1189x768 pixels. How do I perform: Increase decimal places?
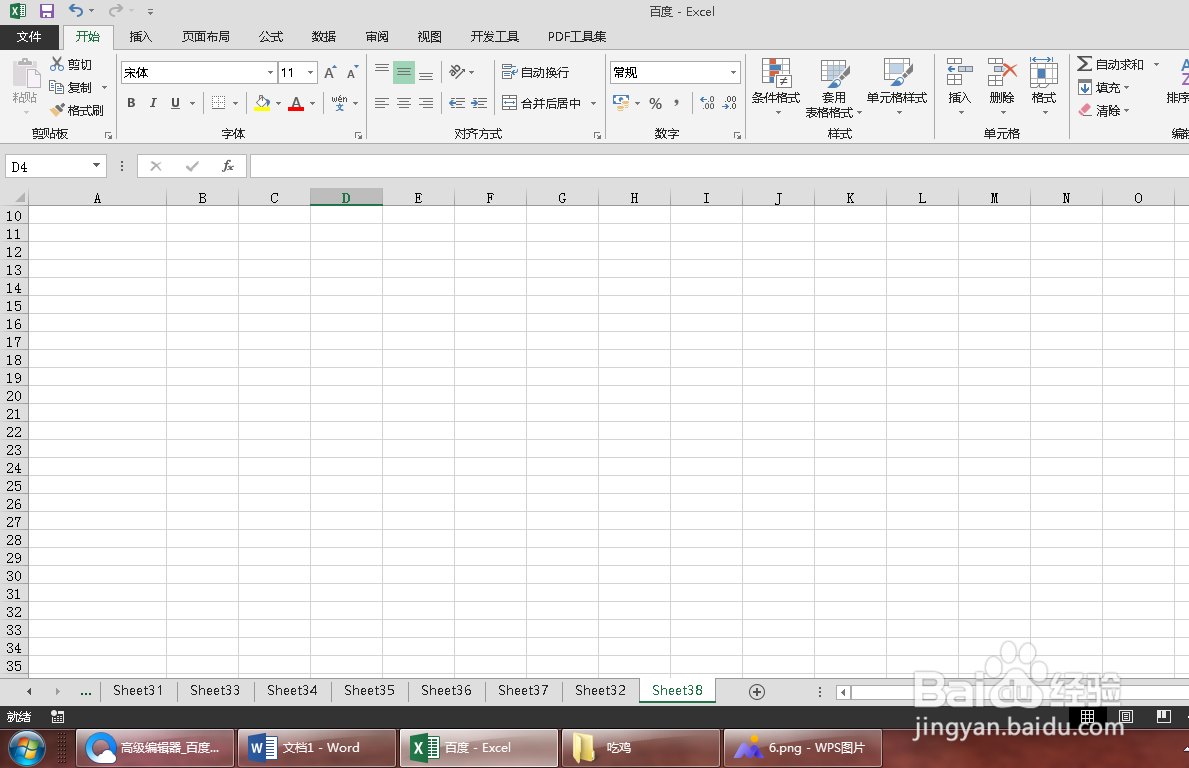point(707,103)
